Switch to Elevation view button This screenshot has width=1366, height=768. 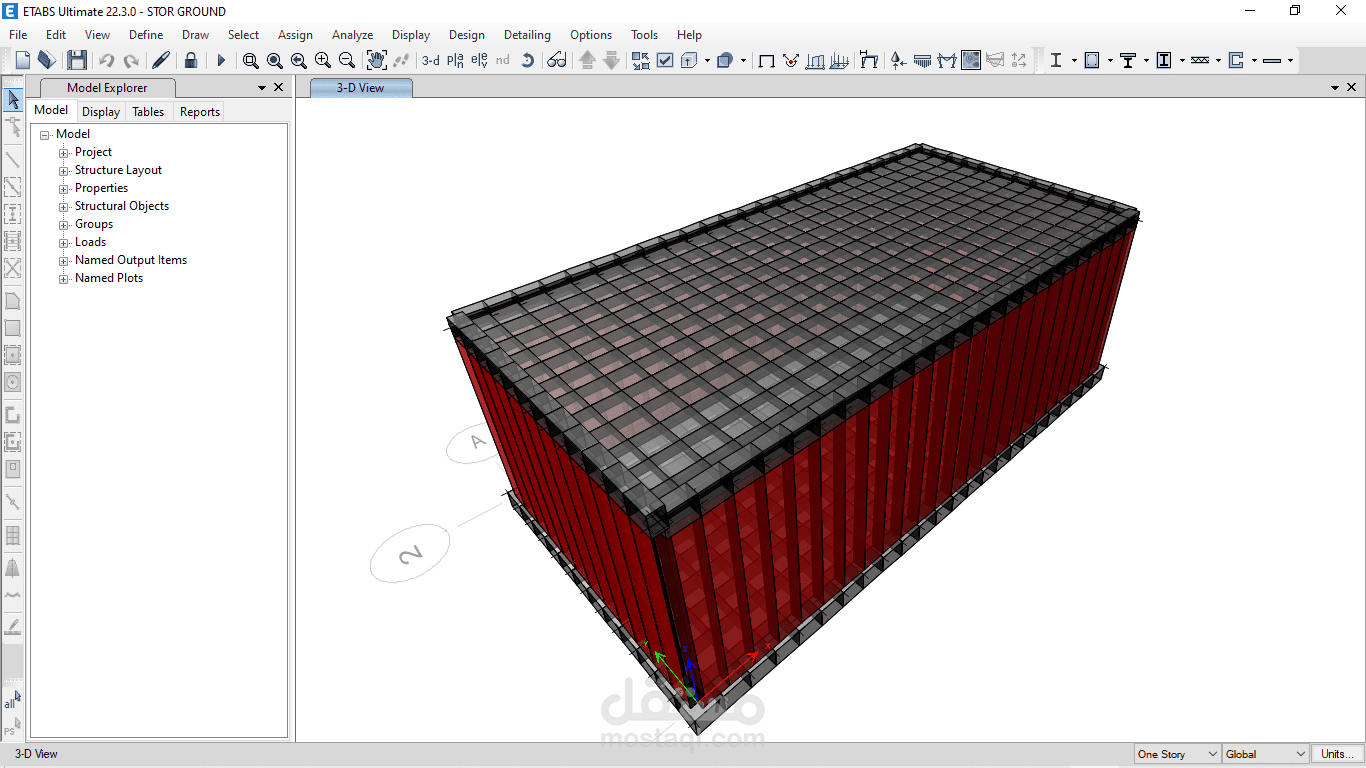tap(479, 60)
